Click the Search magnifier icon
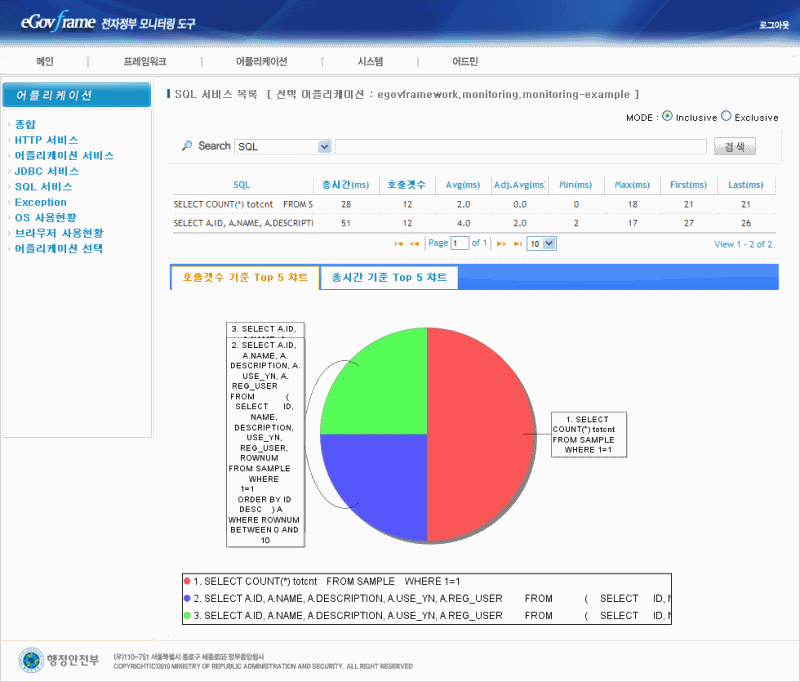 pos(187,146)
